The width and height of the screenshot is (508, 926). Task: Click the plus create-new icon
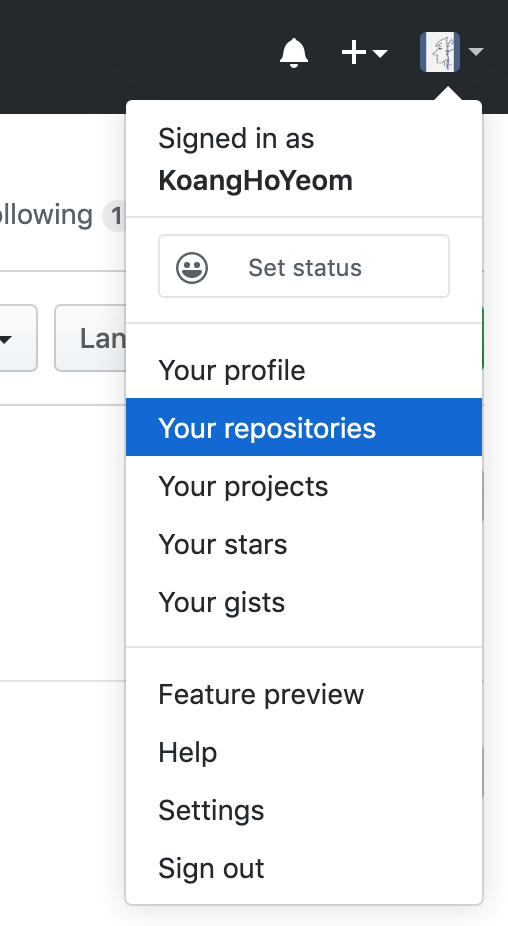354,53
